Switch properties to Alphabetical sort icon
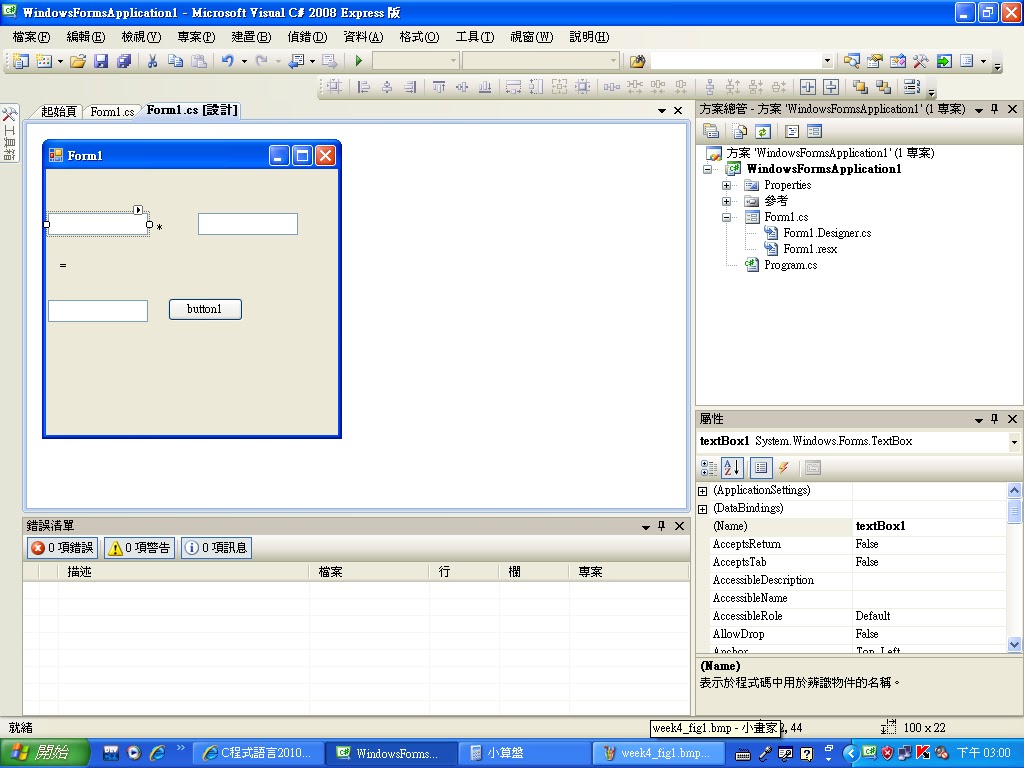The width and height of the screenshot is (1024, 768). 732,468
